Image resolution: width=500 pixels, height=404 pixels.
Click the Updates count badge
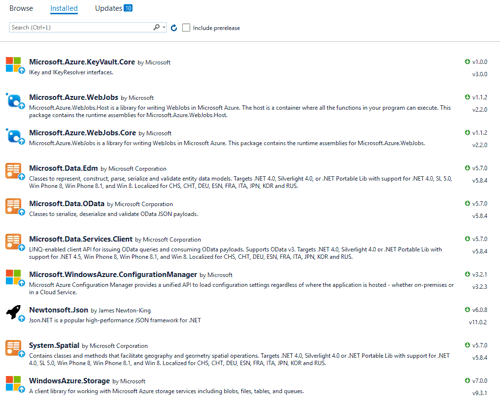click(x=128, y=8)
